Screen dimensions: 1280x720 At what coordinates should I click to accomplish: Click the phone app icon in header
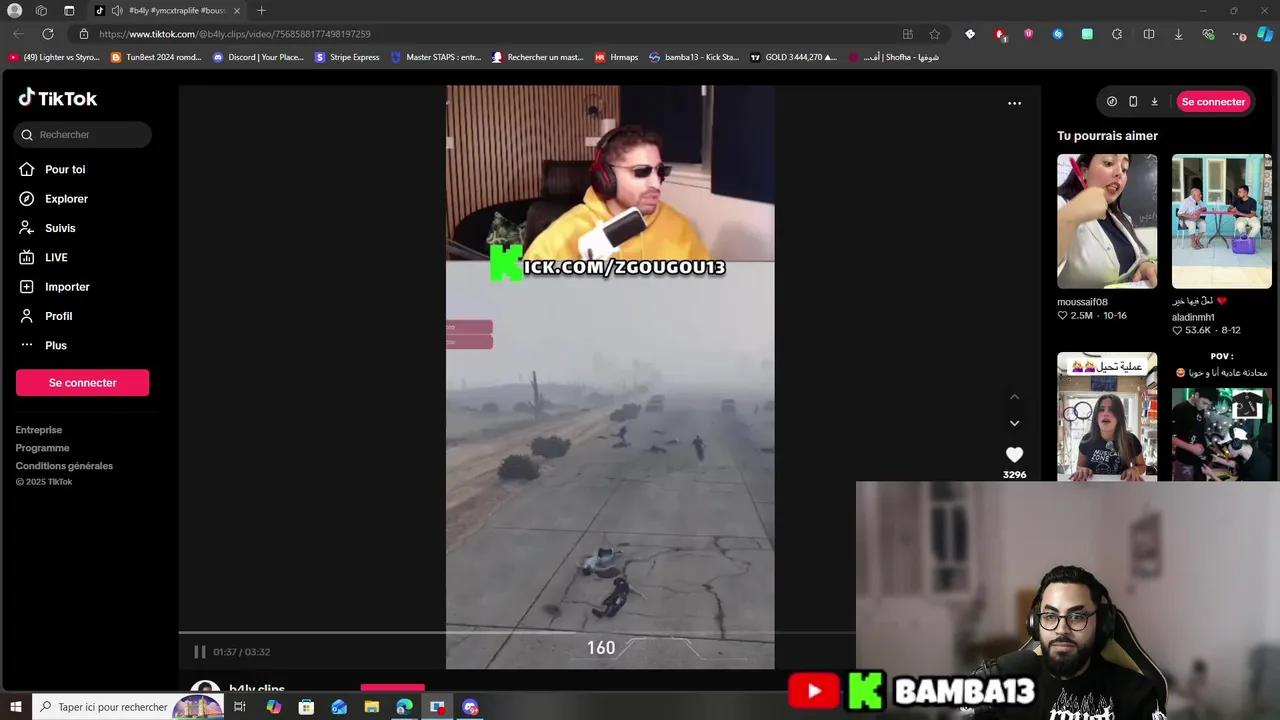point(1133,102)
